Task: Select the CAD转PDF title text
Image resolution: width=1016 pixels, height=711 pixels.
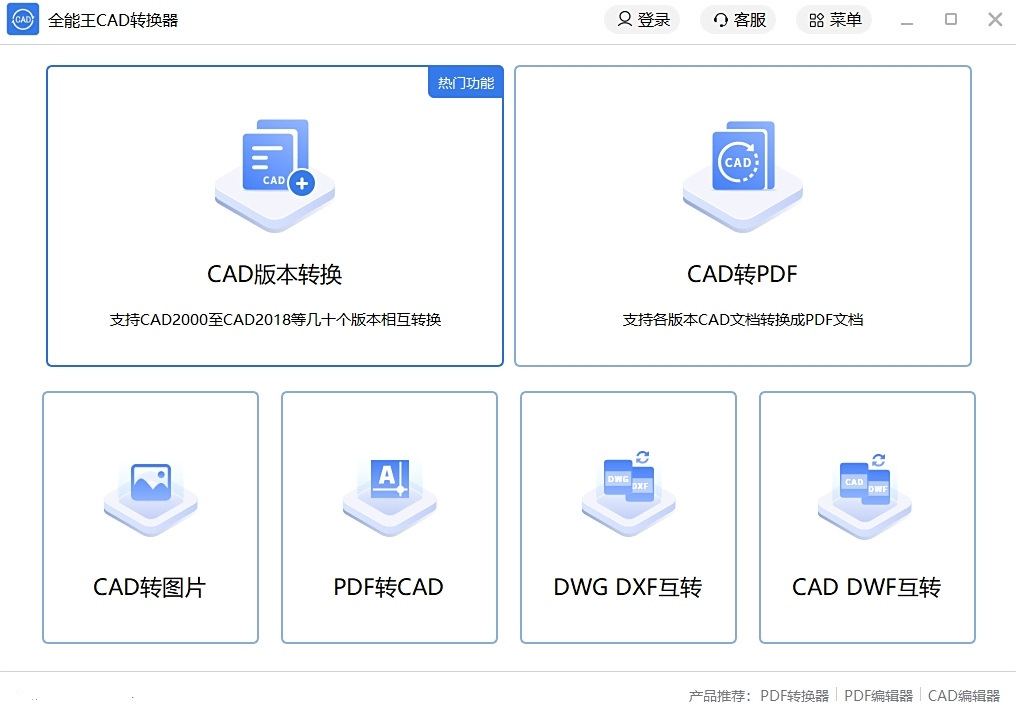Action: [x=742, y=274]
